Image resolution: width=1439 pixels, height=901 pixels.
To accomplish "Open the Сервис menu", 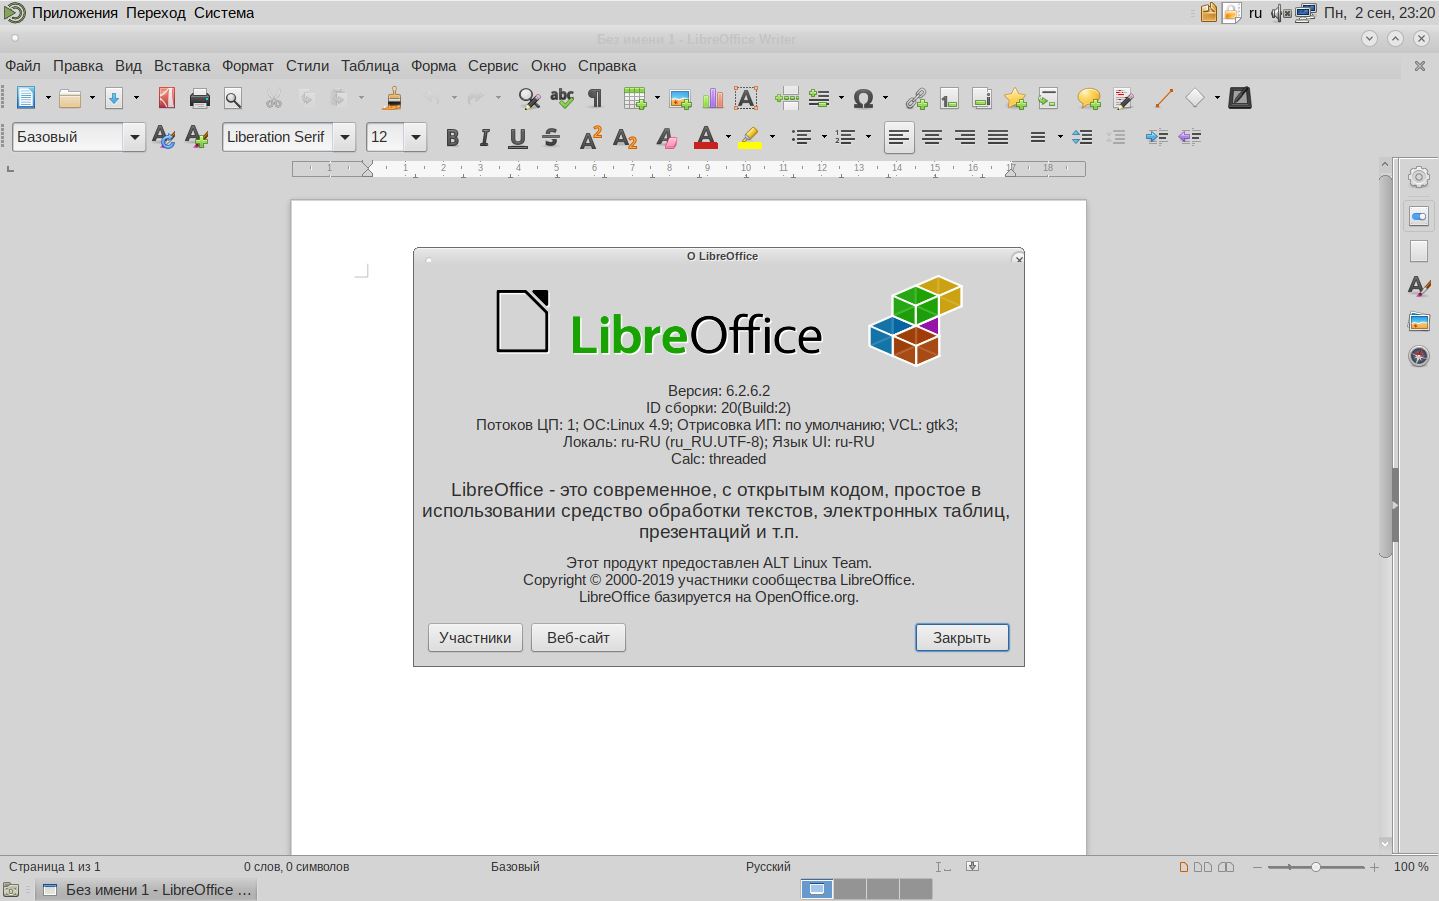I will [x=493, y=66].
